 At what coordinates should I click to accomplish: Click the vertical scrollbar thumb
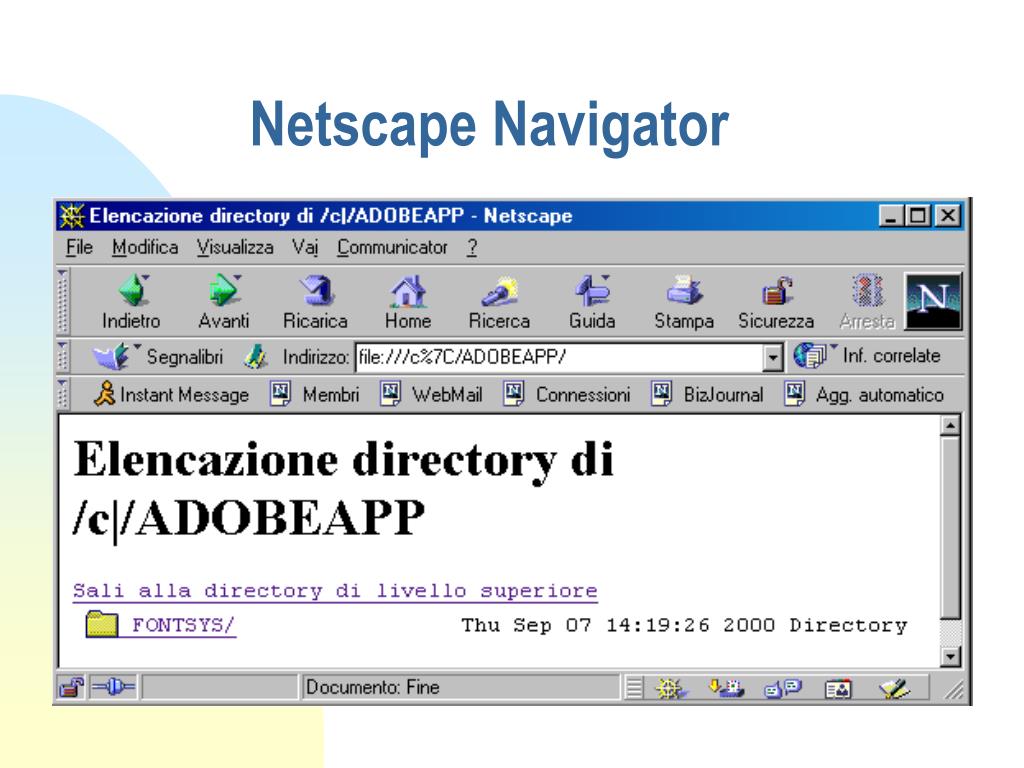pyautogui.click(x=950, y=527)
